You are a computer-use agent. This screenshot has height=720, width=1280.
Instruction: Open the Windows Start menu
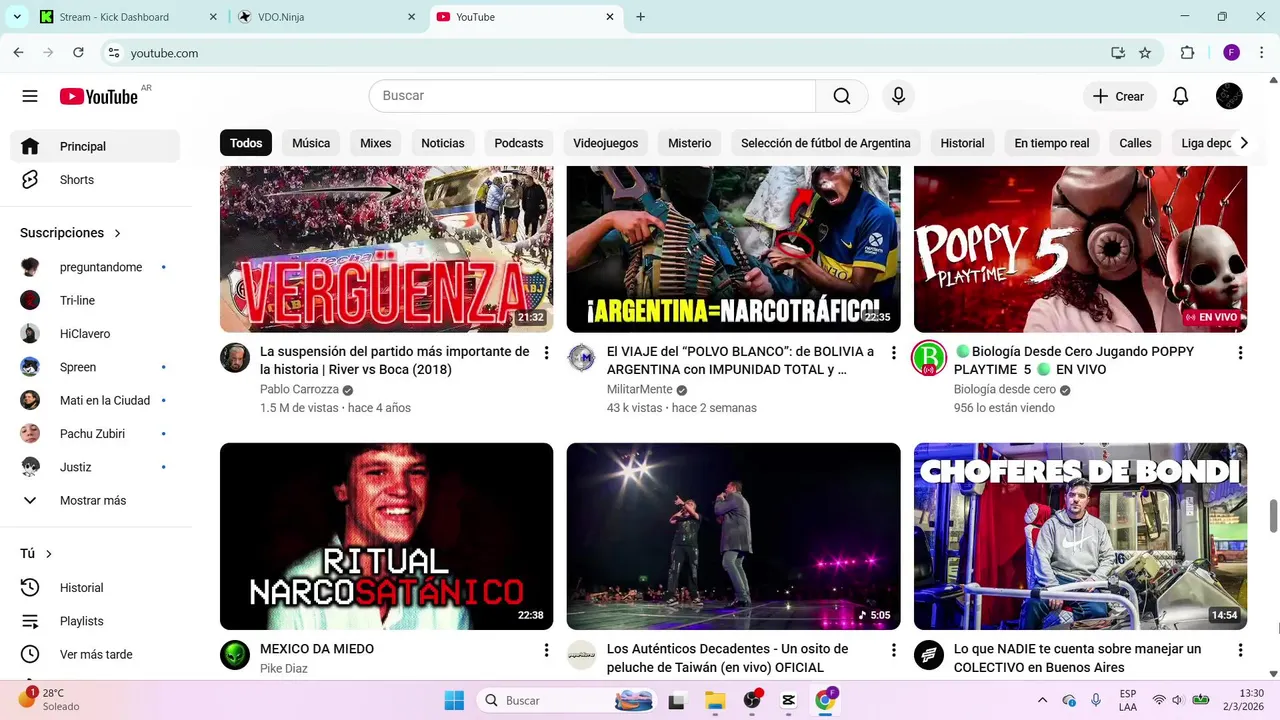tap(454, 700)
